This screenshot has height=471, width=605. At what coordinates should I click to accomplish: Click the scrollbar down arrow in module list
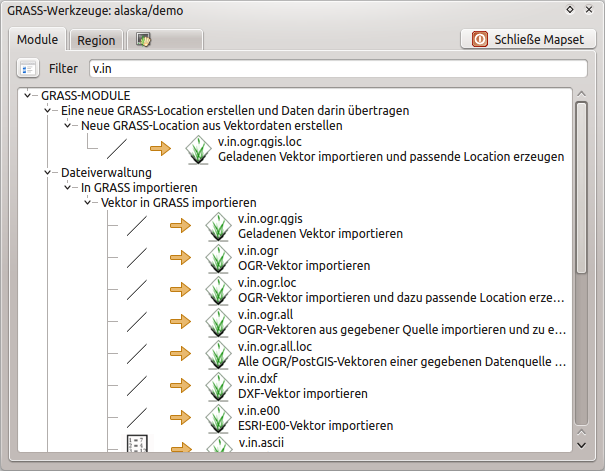coord(581,441)
